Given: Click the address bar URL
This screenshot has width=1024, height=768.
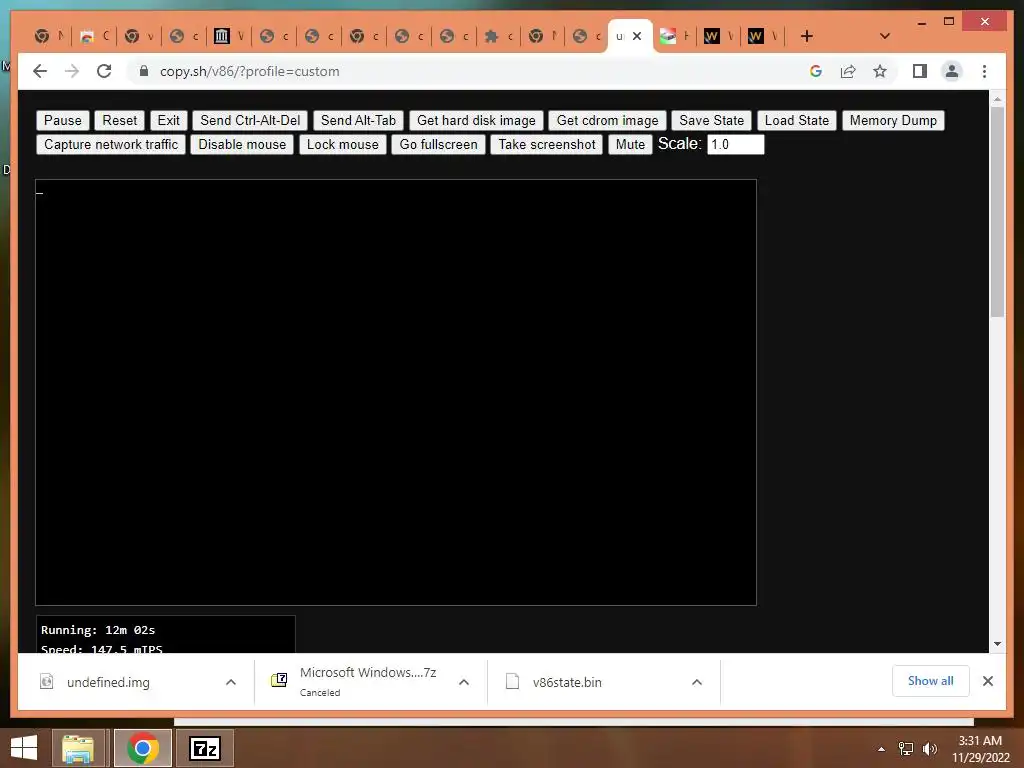Looking at the screenshot, I should (249, 71).
